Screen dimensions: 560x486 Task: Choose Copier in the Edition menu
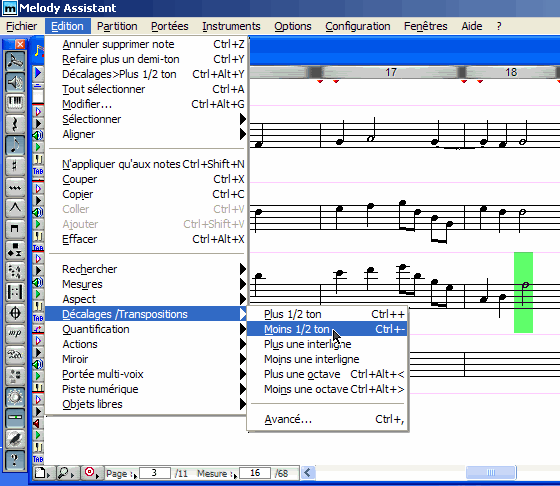tap(146, 194)
